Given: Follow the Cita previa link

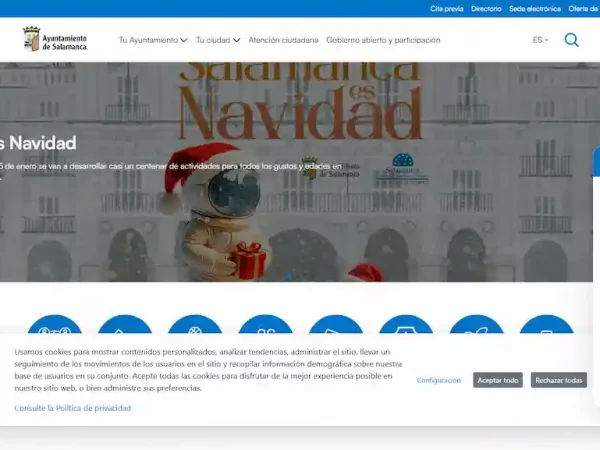Looking at the screenshot, I should pos(447,8).
